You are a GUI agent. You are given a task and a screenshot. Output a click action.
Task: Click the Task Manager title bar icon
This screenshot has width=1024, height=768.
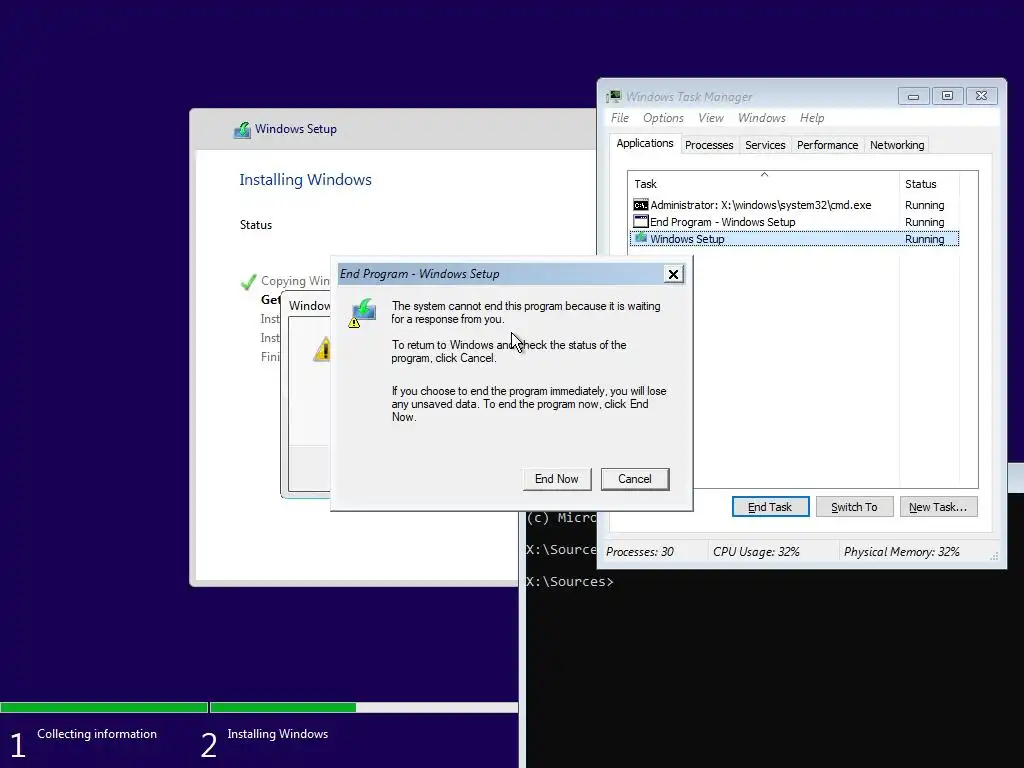coord(614,97)
